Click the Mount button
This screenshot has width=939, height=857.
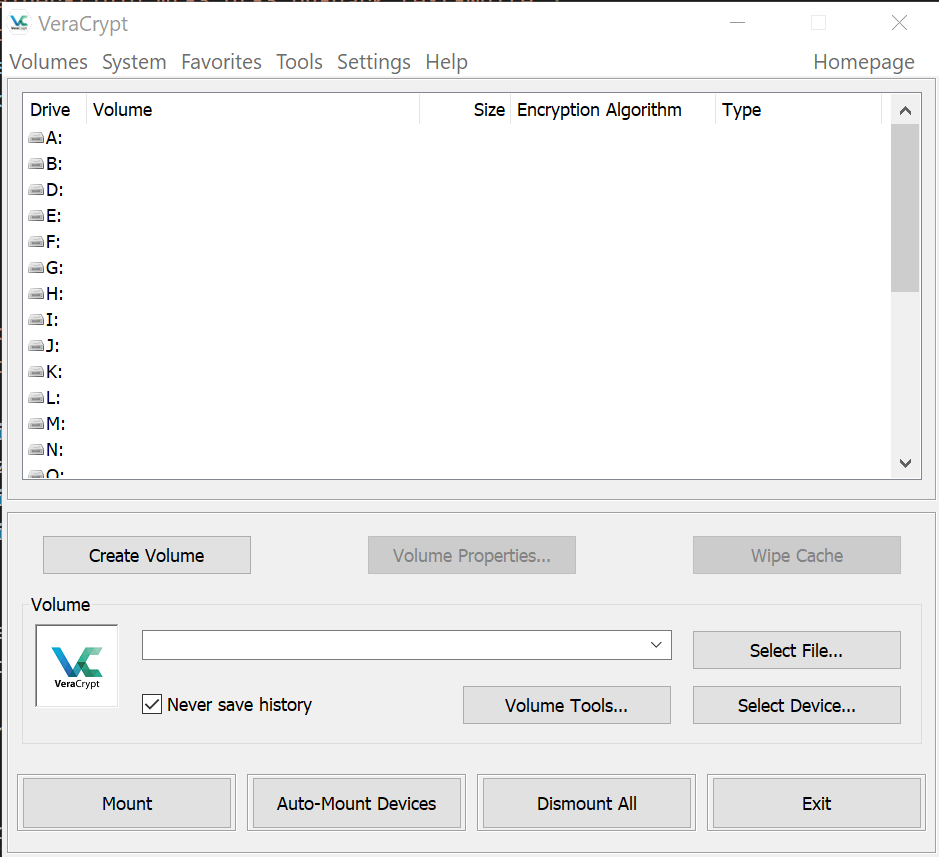click(127, 804)
